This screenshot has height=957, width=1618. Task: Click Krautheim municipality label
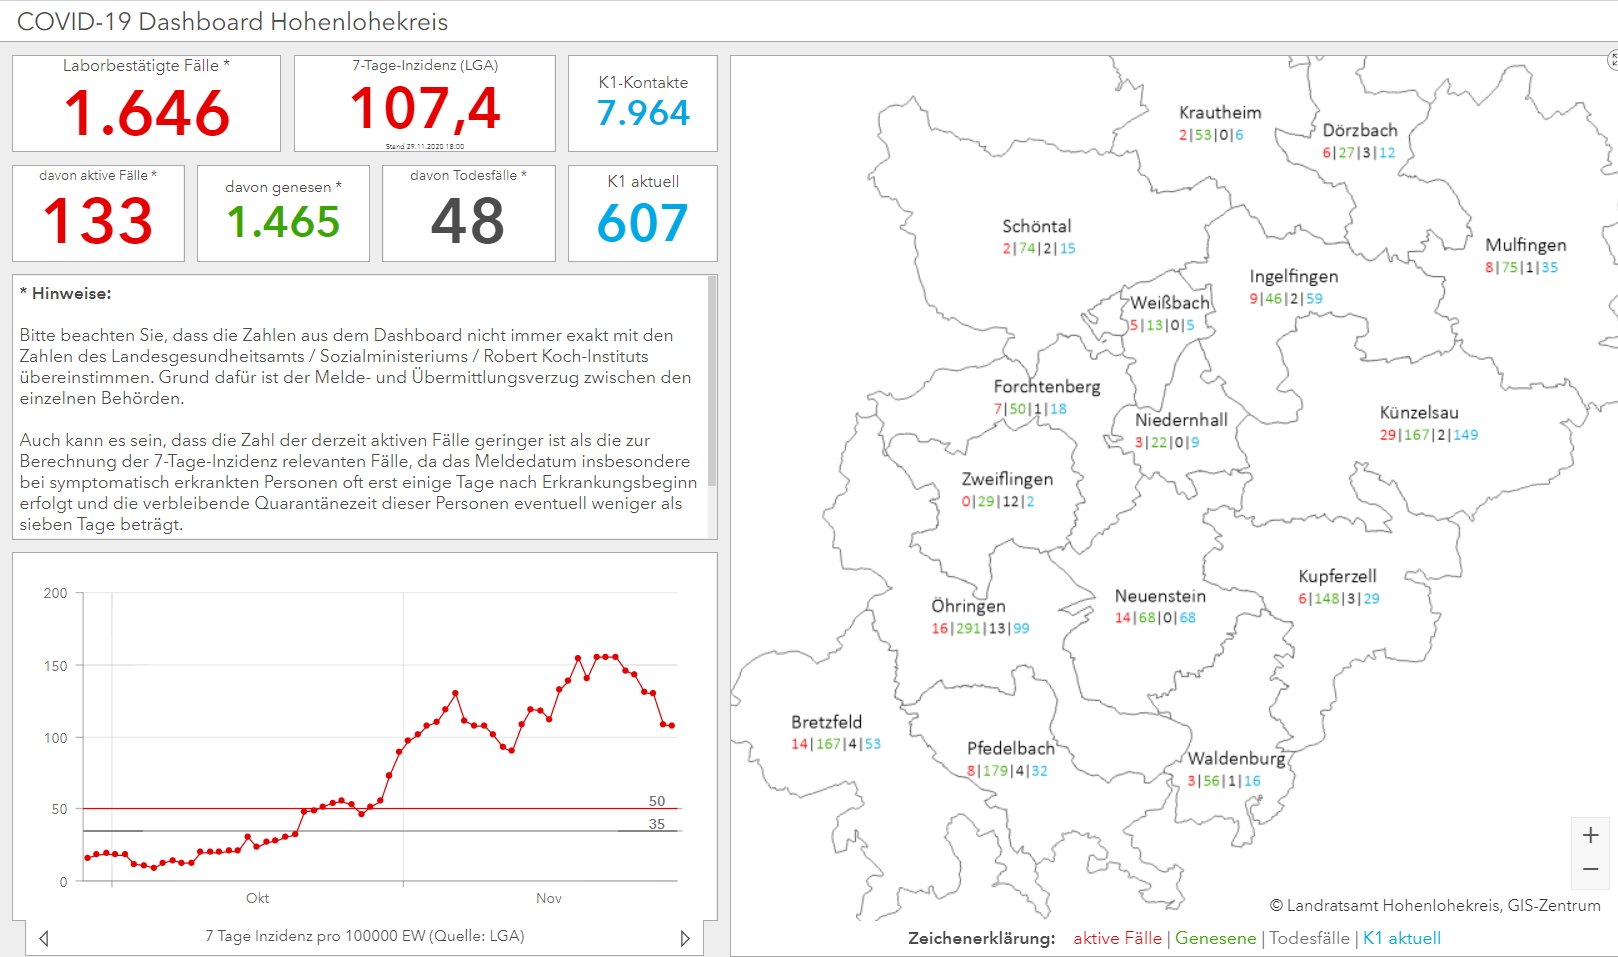point(1219,113)
